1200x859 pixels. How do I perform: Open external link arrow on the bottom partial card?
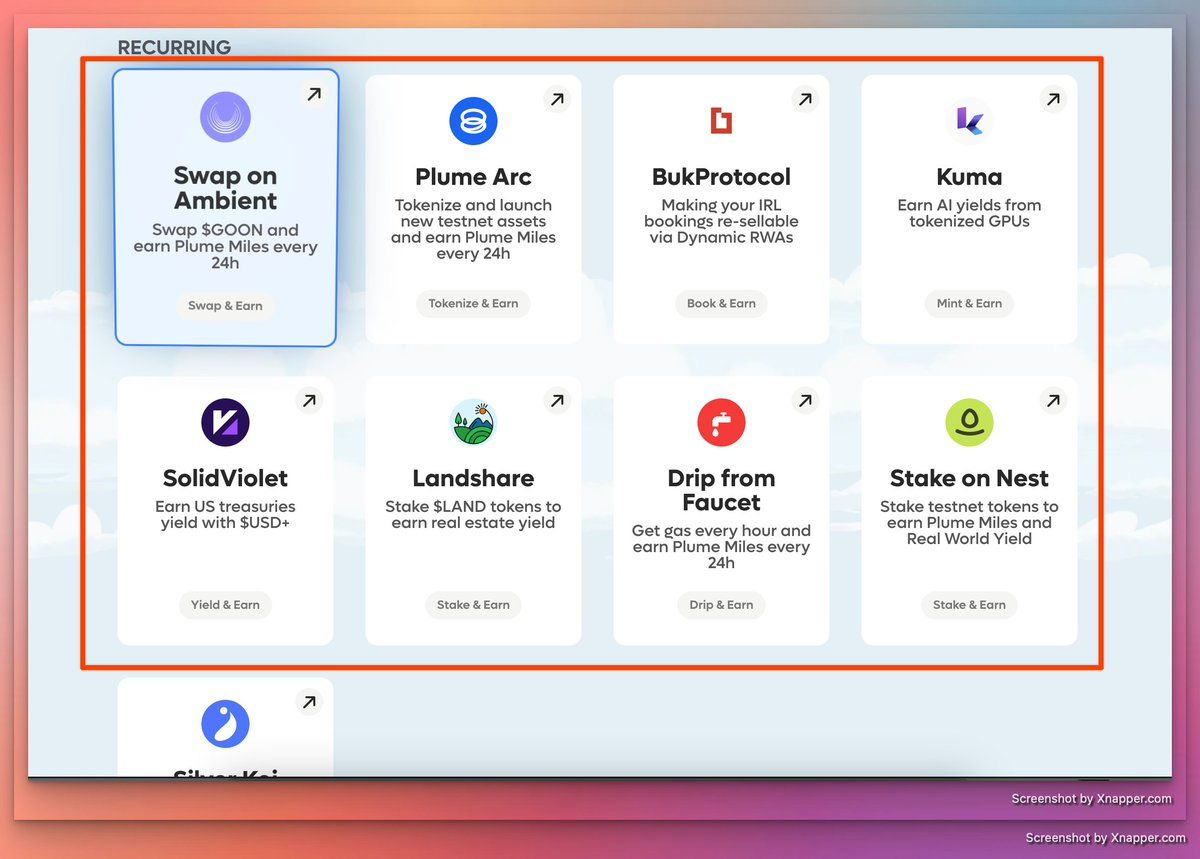(309, 701)
